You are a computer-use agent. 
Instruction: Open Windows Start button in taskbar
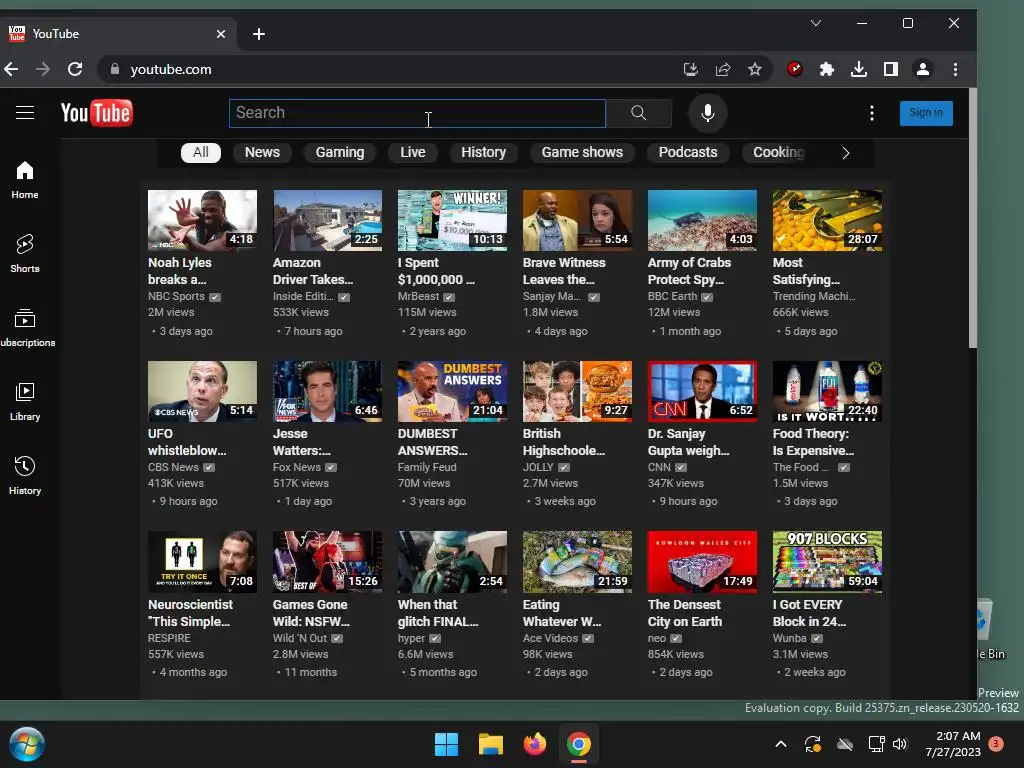point(447,744)
